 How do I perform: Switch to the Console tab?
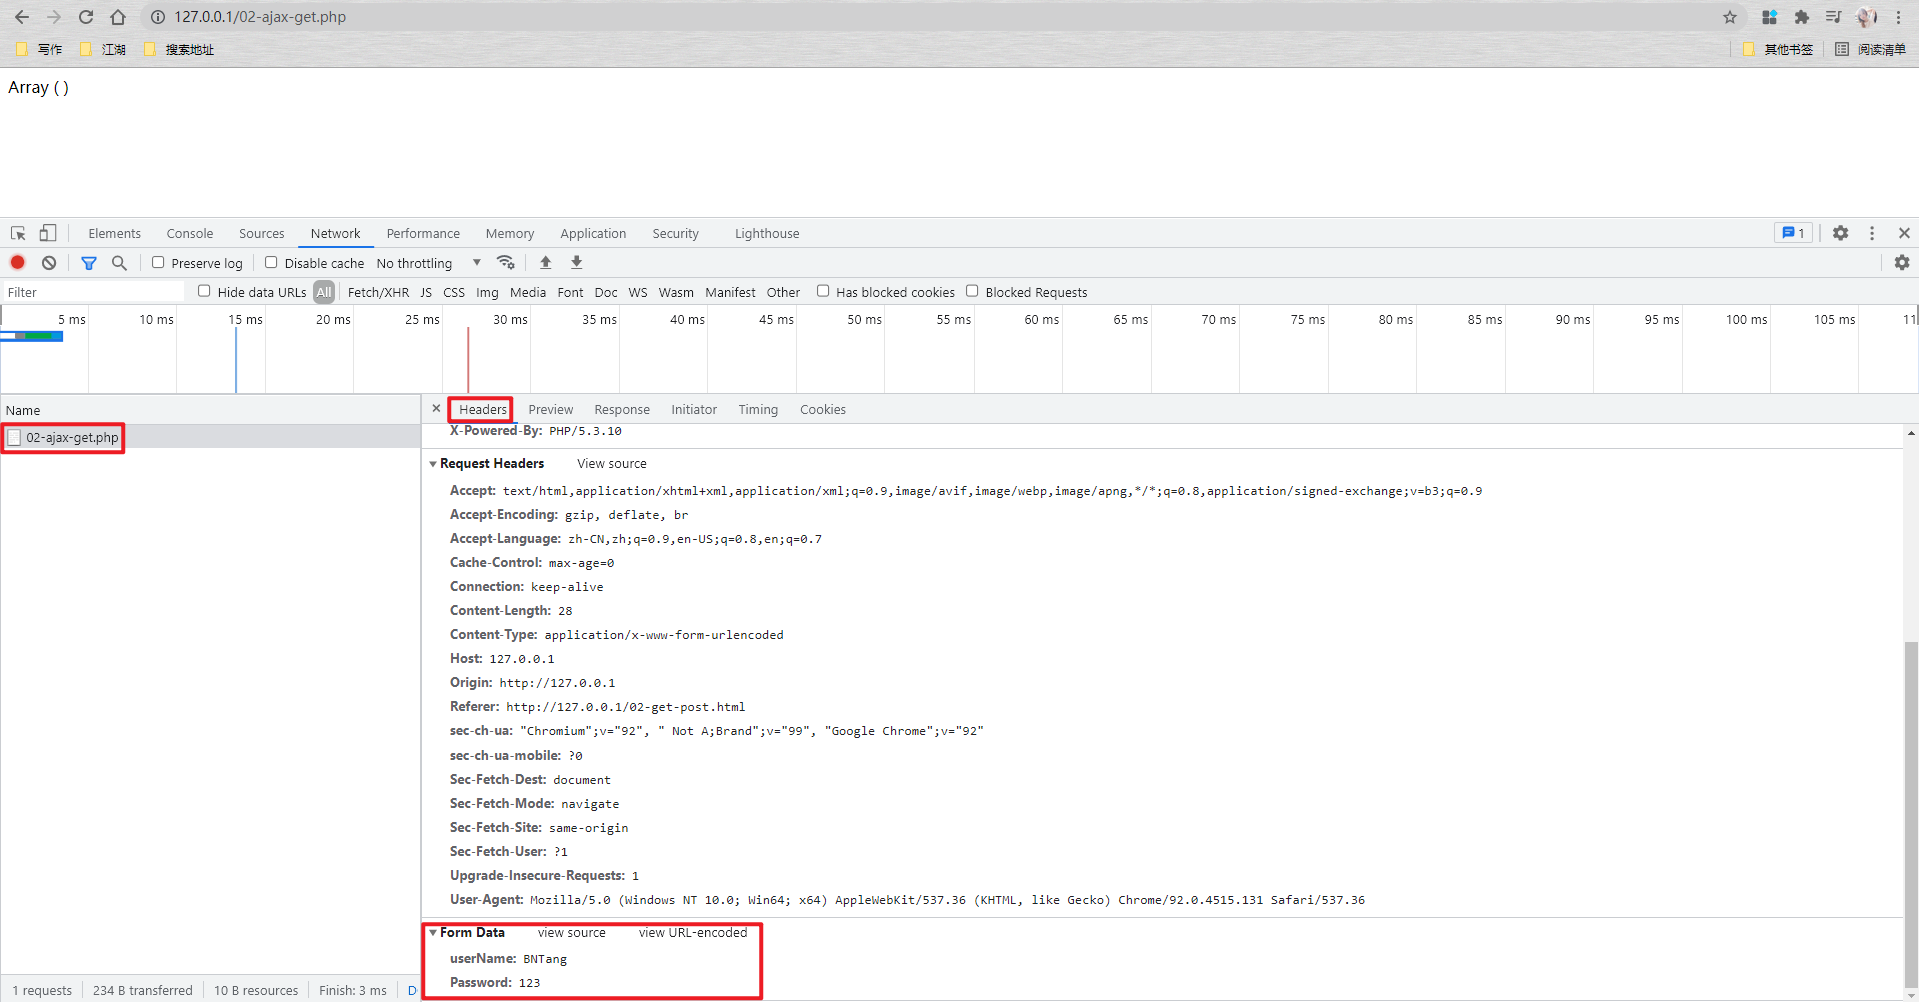pyautogui.click(x=190, y=233)
